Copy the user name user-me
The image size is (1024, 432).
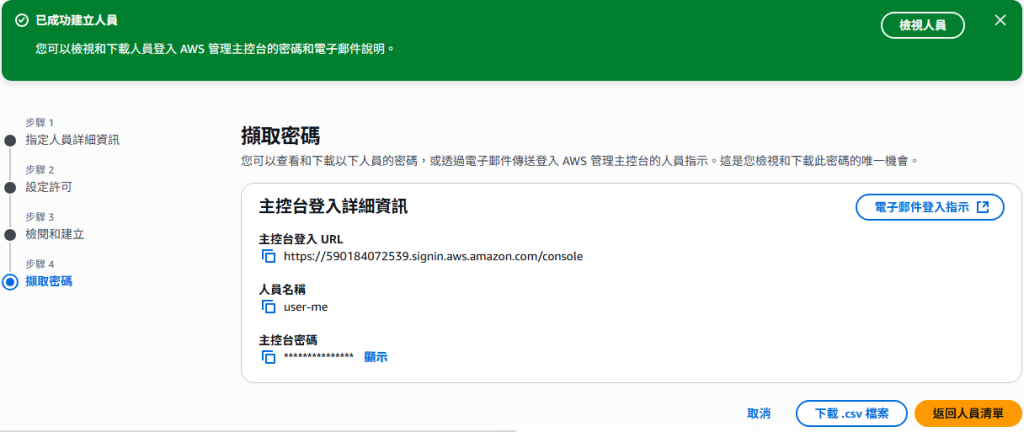click(x=268, y=307)
